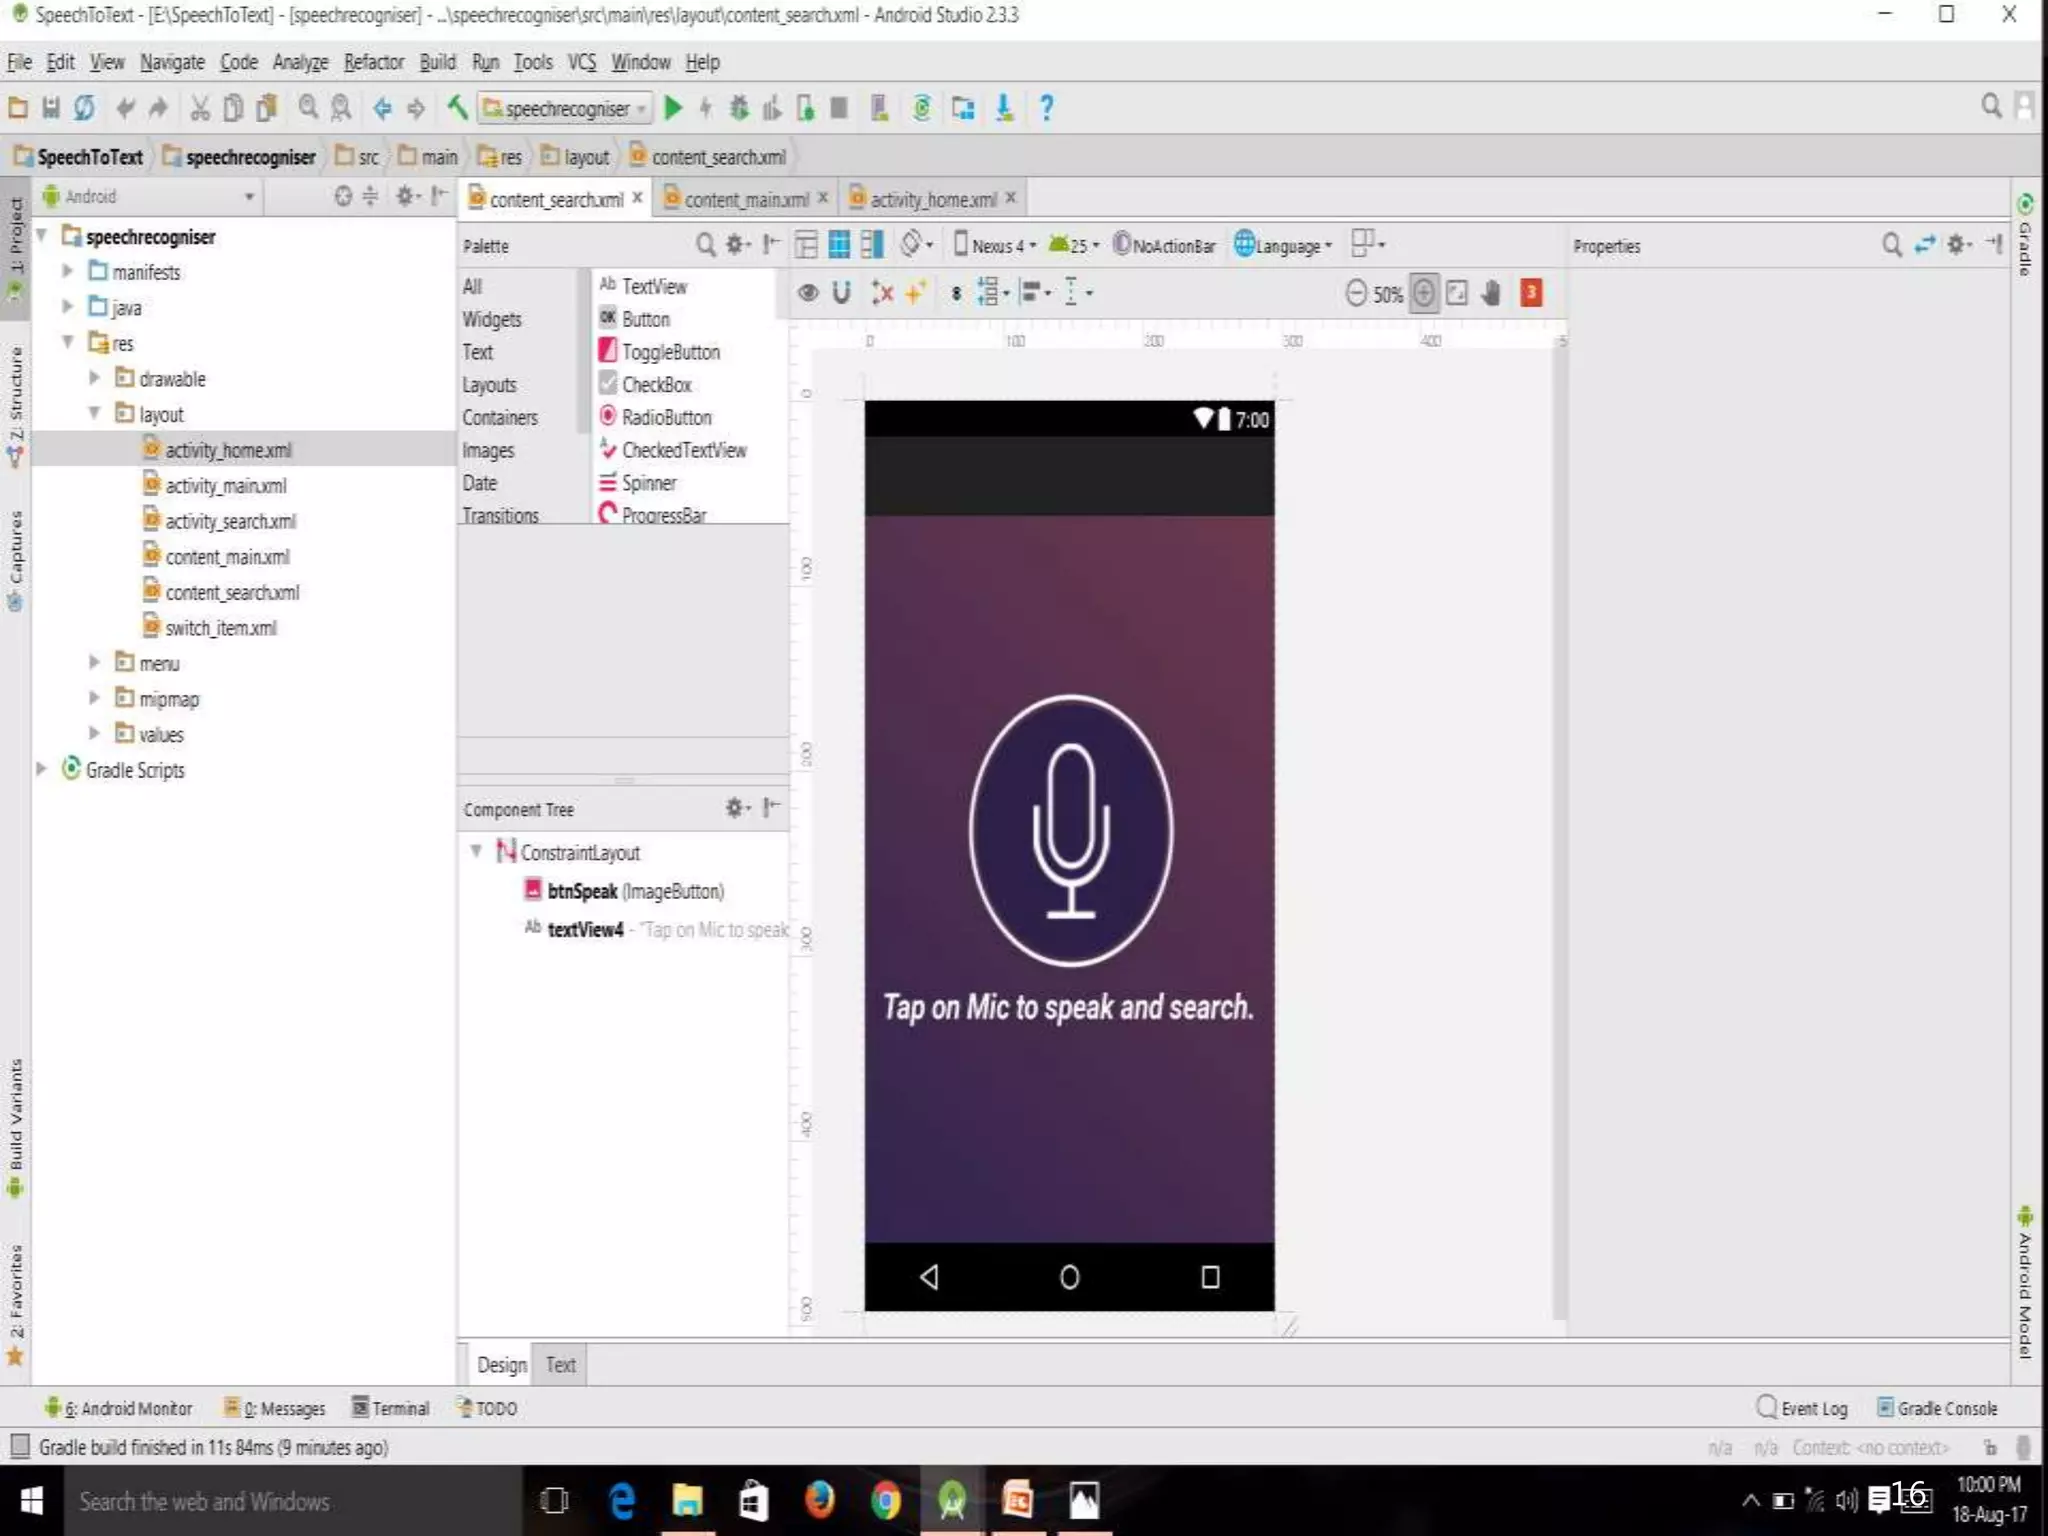
Task: Click the Debug app bug icon
Action: pos(739,108)
